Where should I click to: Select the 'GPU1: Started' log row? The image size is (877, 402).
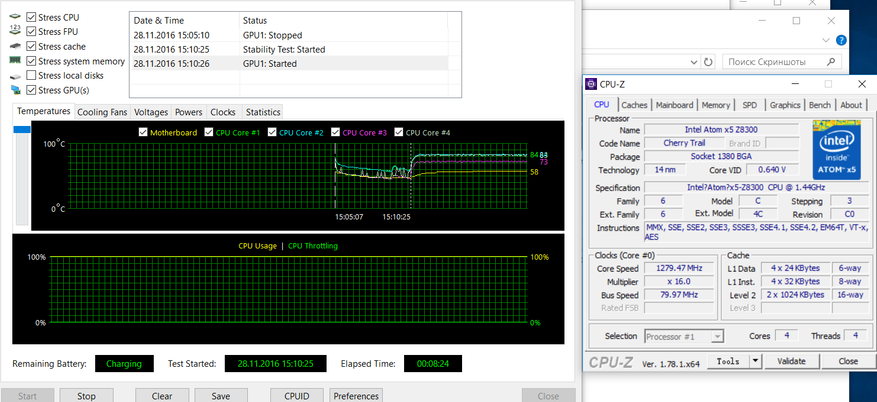[x=288, y=64]
